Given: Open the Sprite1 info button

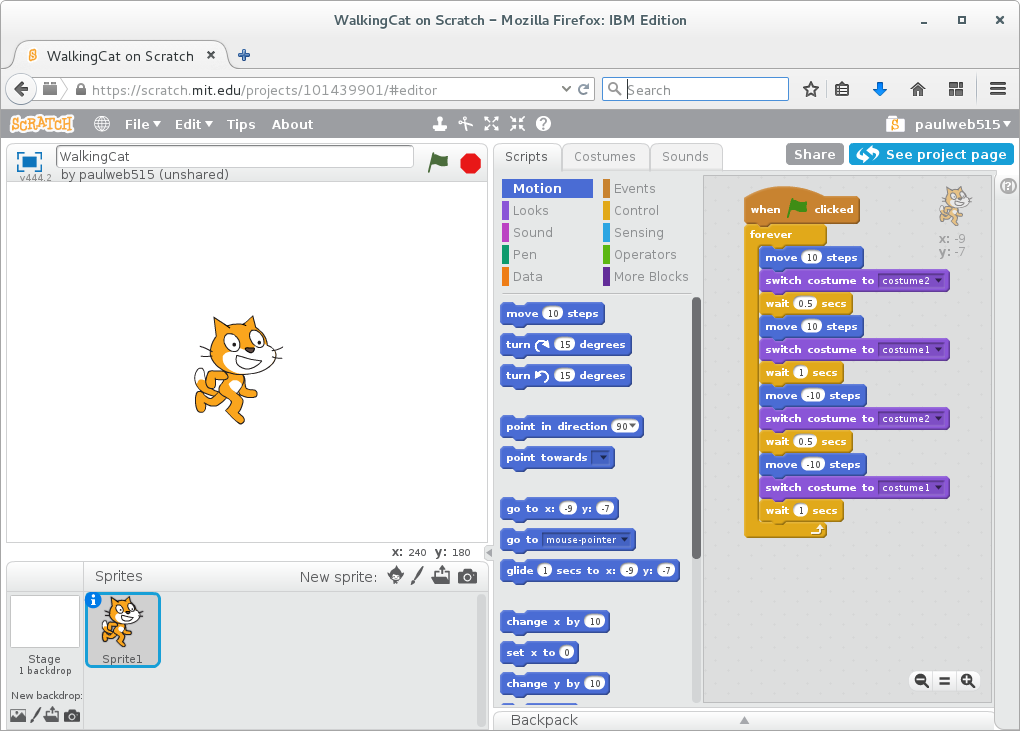Looking at the screenshot, I should [x=94, y=600].
